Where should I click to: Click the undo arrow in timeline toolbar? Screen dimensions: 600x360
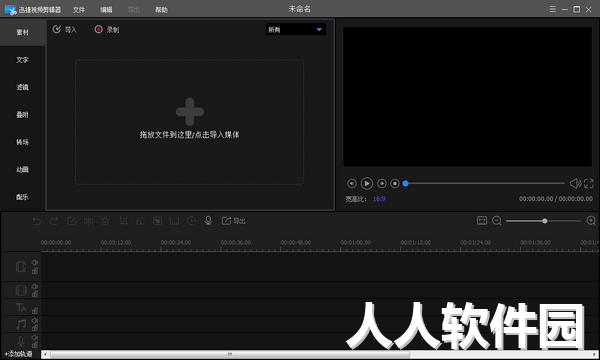click(x=36, y=221)
